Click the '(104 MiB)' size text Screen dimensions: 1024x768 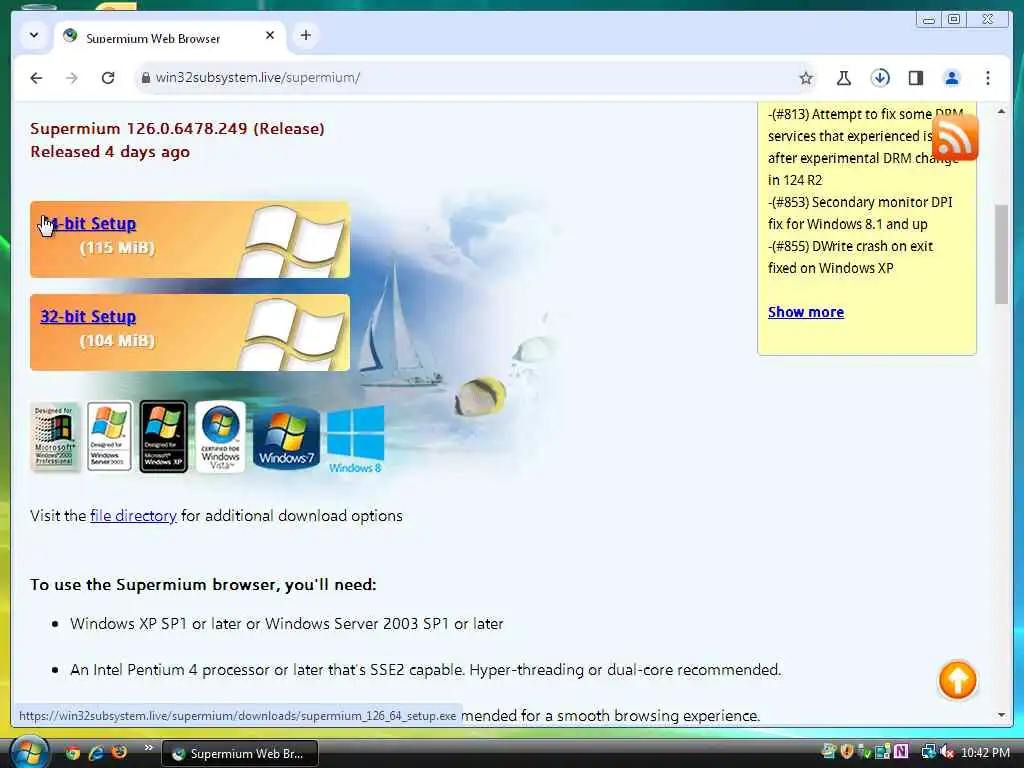click(x=118, y=341)
